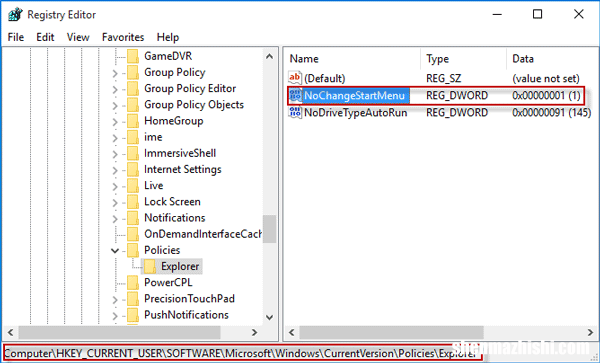Select the PowerCPL key label

pyautogui.click(x=168, y=282)
